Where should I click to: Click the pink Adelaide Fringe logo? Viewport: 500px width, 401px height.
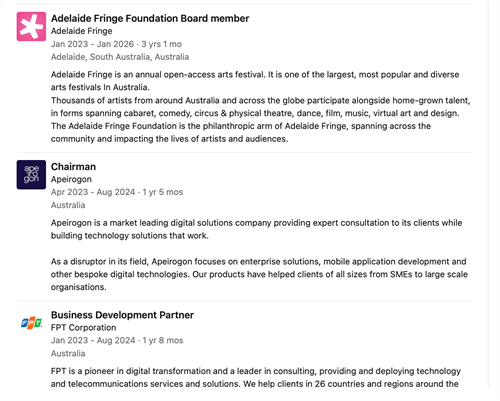tap(31, 26)
